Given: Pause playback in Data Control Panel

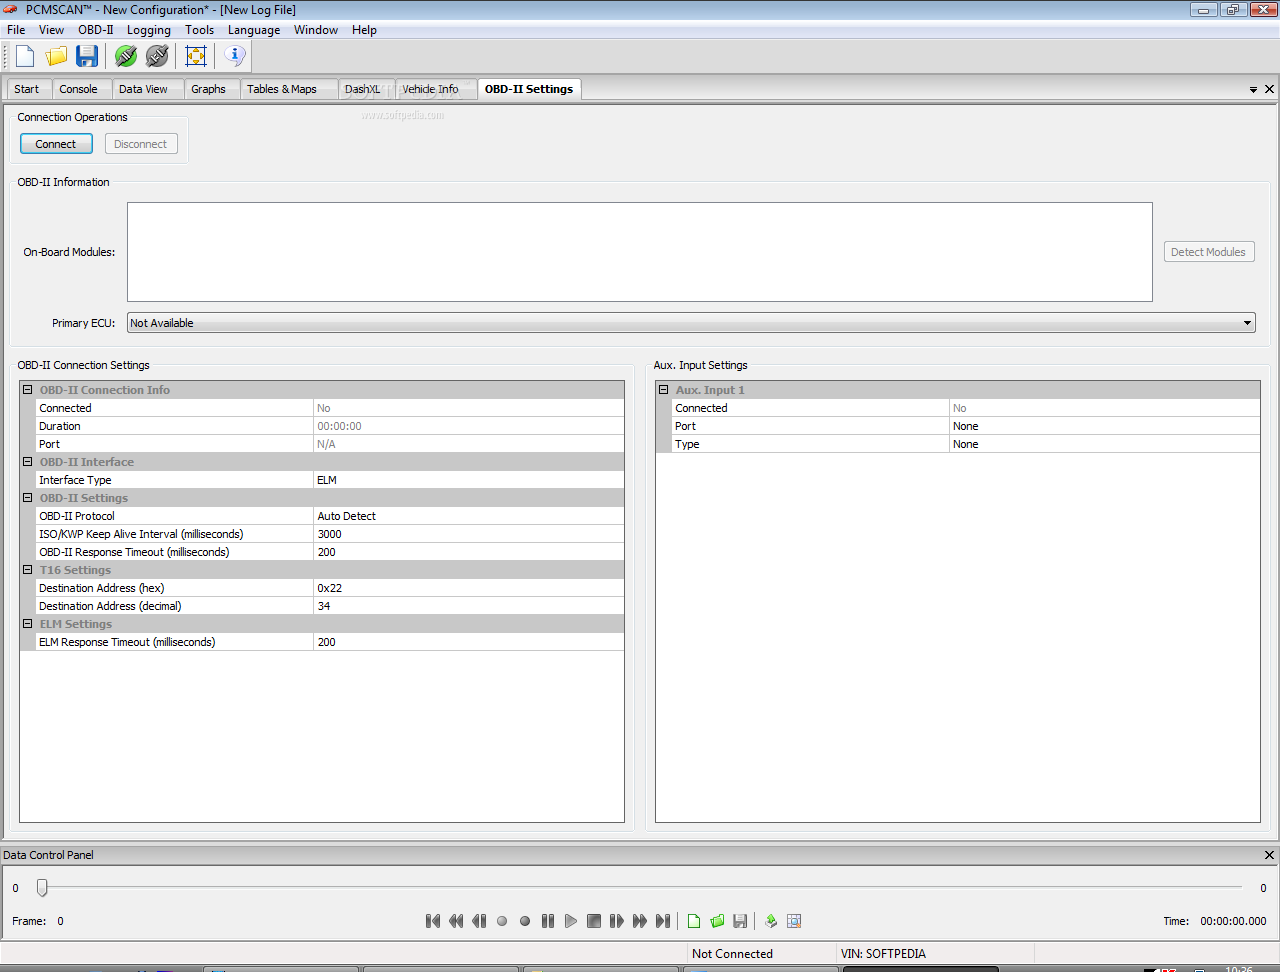Looking at the screenshot, I should pyautogui.click(x=548, y=921).
